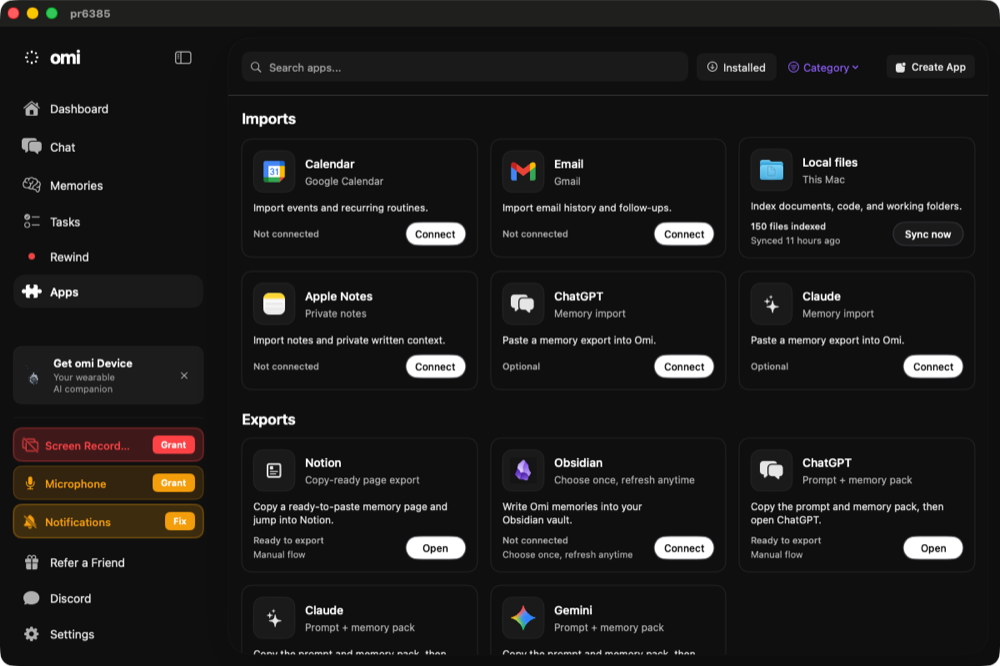Click the Apps puzzle piece icon
Viewport: 1000px width, 666px height.
(31, 292)
